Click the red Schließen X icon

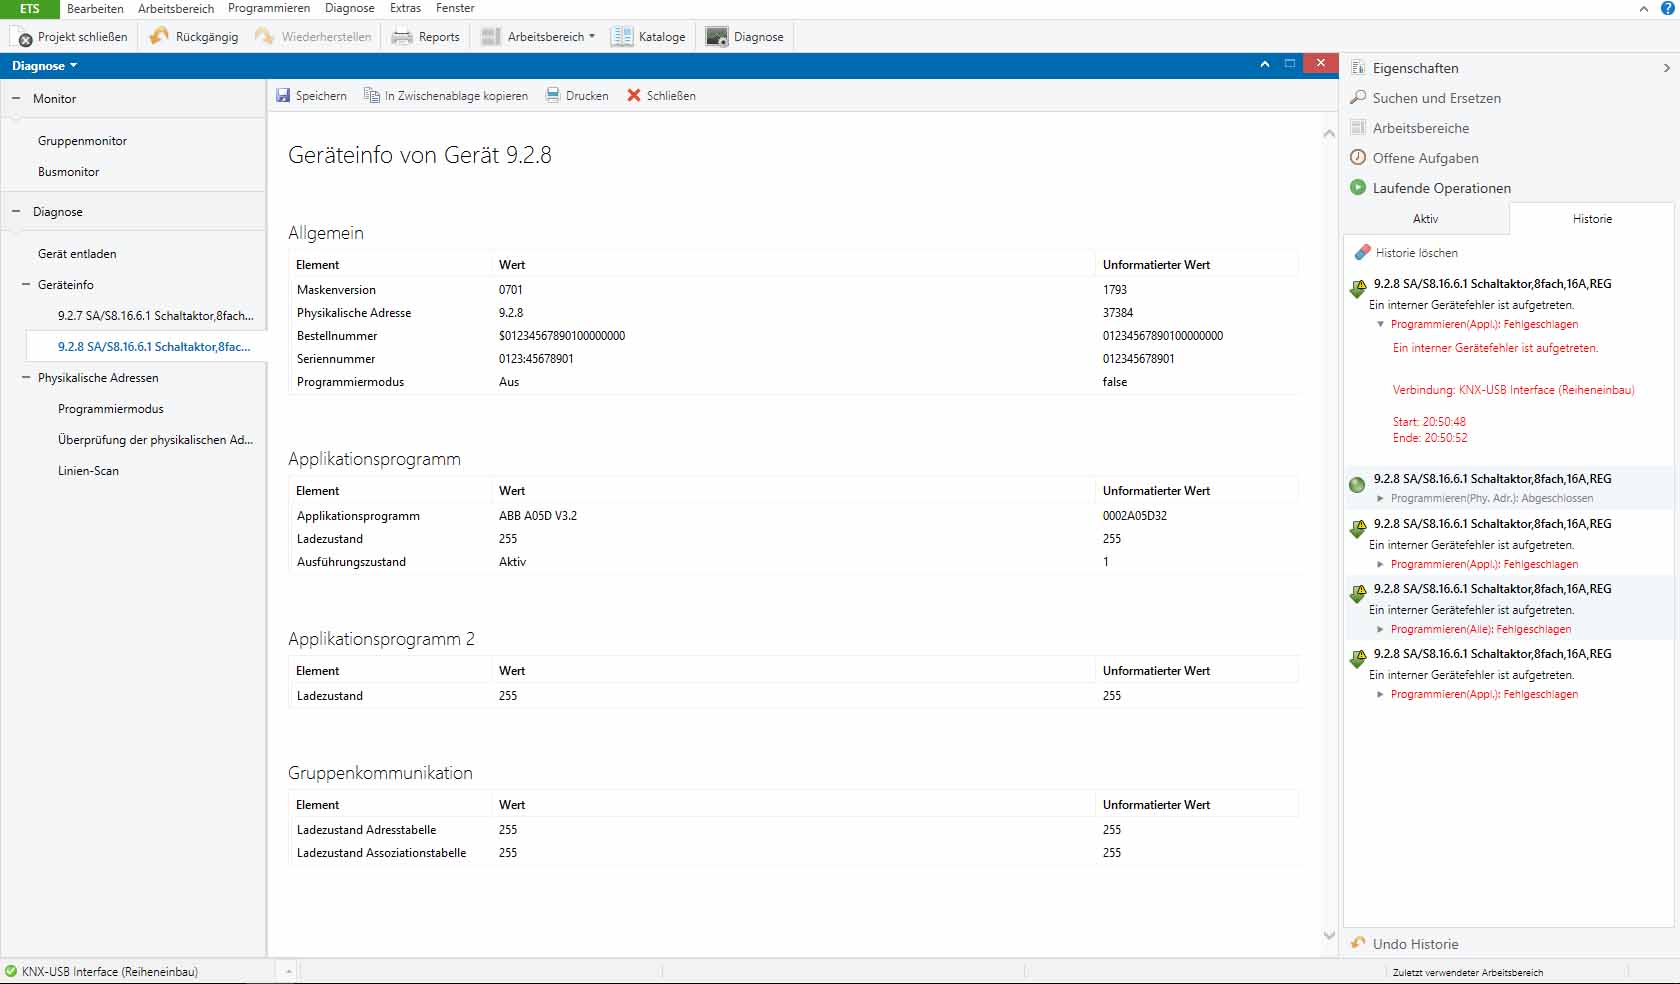point(634,96)
